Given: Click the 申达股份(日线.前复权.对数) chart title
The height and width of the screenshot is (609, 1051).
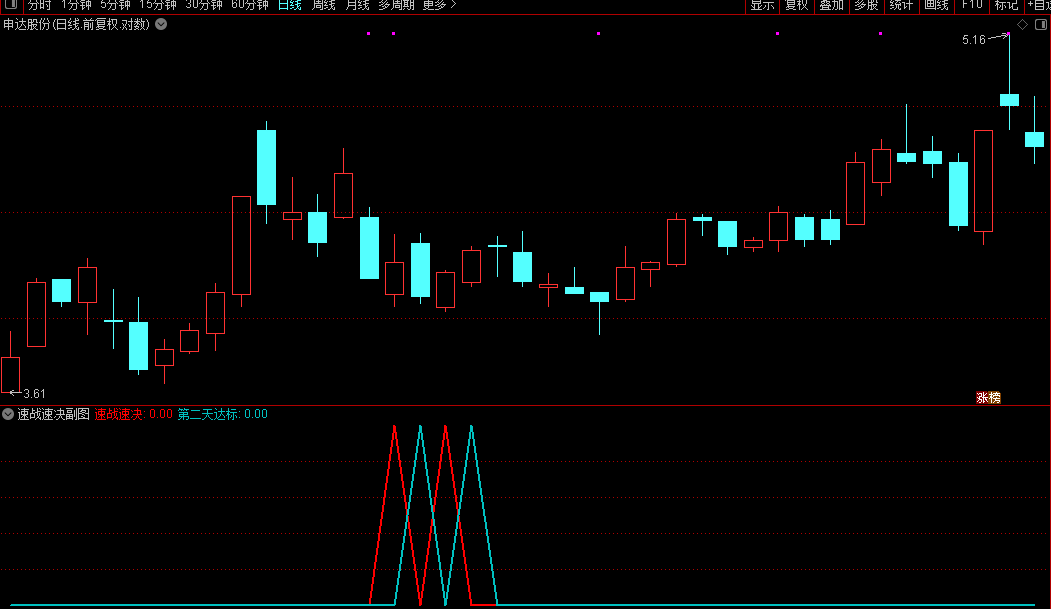Looking at the screenshot, I should pos(76,25).
